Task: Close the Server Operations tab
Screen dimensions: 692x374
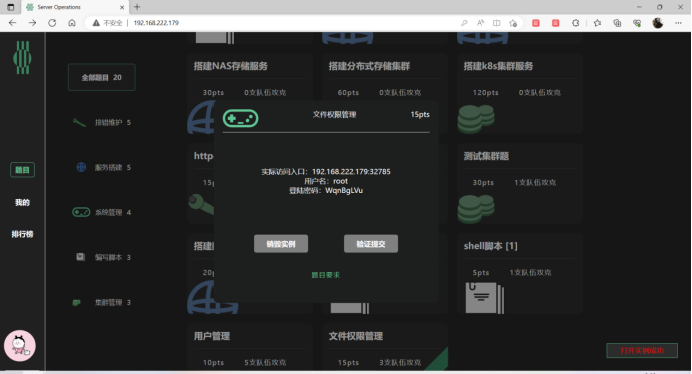Action: click(x=122, y=7)
